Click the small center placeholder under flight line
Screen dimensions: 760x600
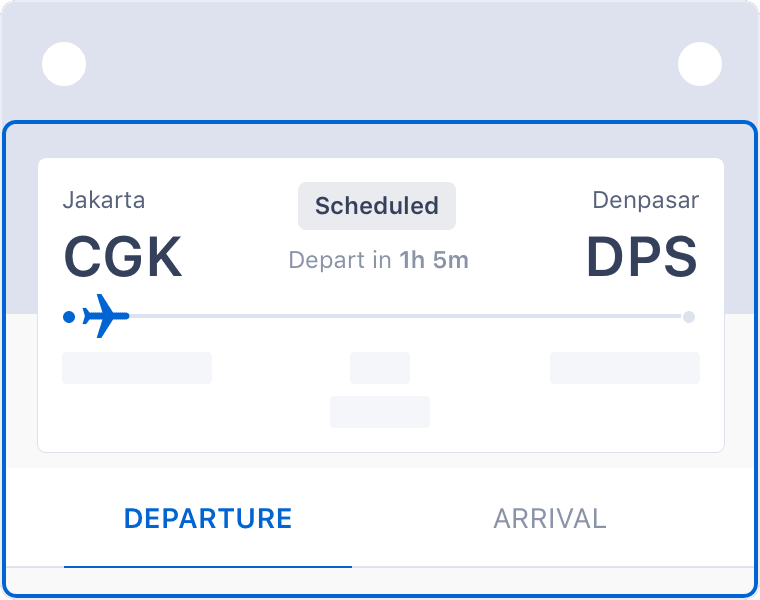coord(380,368)
